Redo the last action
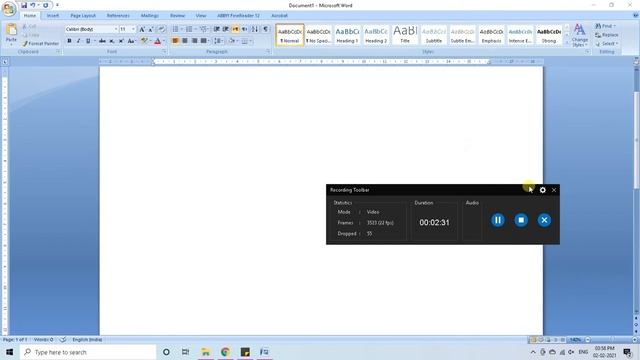640x360 pixels. 45,5
